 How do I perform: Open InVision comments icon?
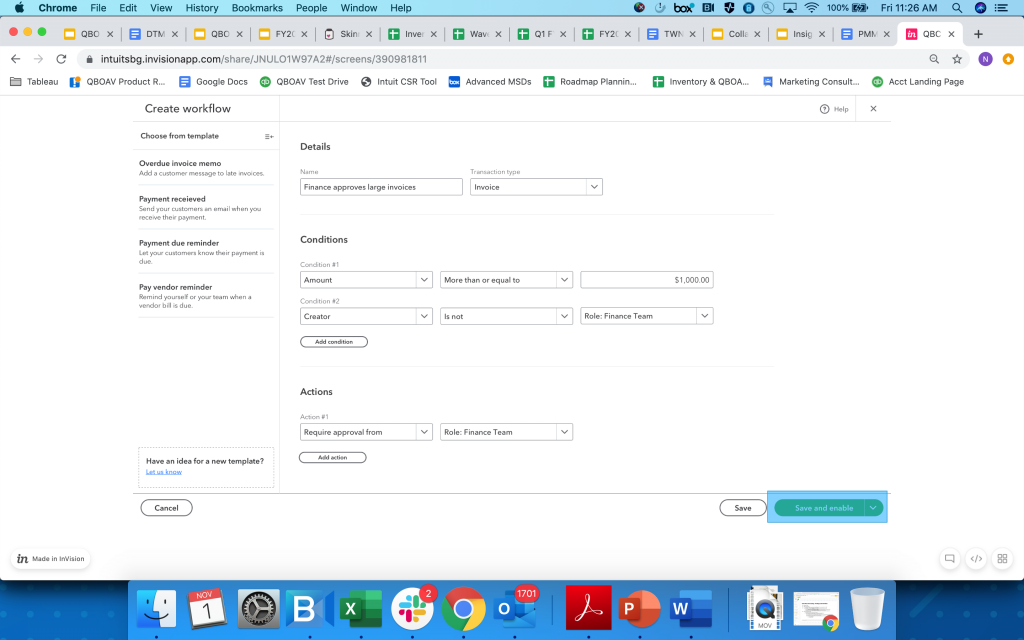pyautogui.click(x=950, y=558)
